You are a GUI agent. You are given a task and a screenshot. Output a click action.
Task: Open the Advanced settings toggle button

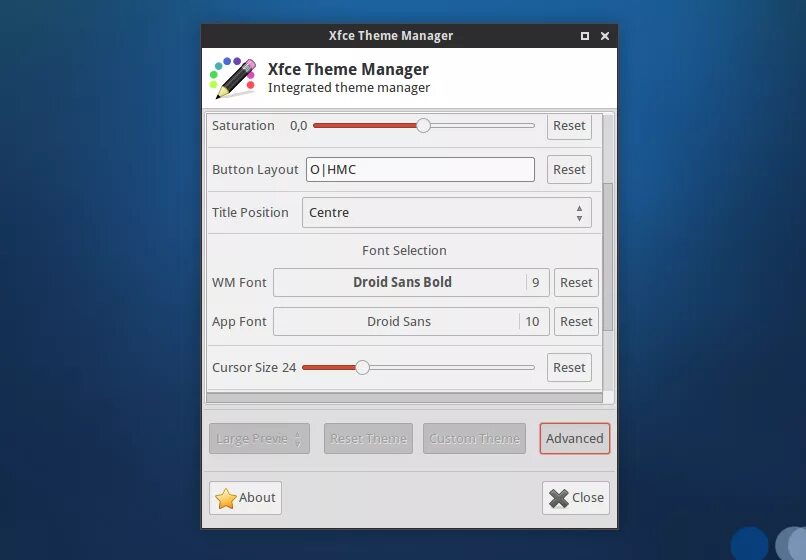[575, 439]
